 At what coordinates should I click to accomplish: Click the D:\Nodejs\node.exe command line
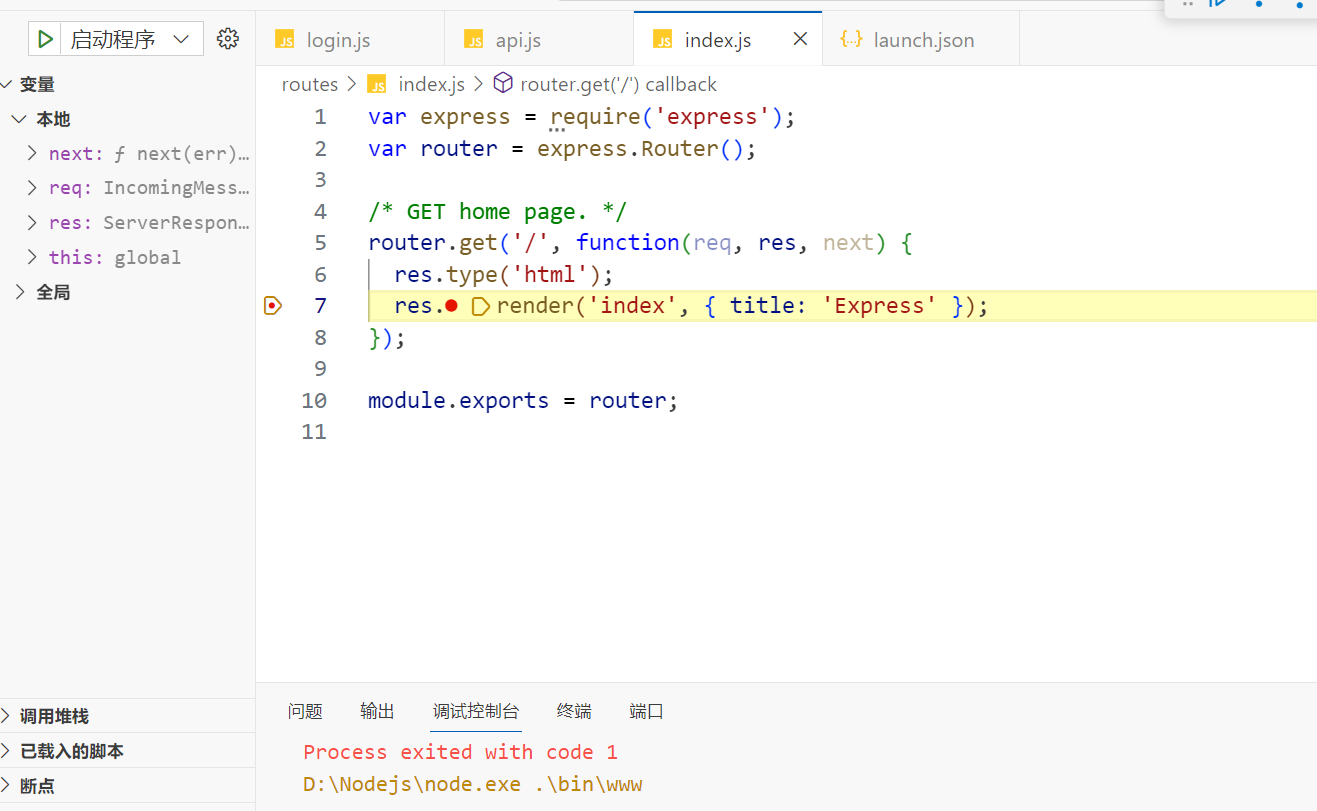(472, 784)
